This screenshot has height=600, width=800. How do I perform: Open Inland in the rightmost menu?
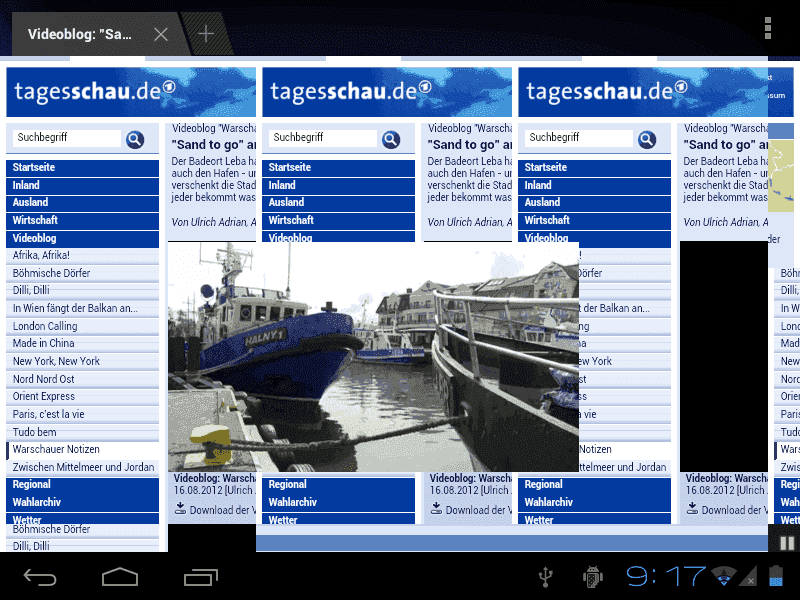[595, 185]
